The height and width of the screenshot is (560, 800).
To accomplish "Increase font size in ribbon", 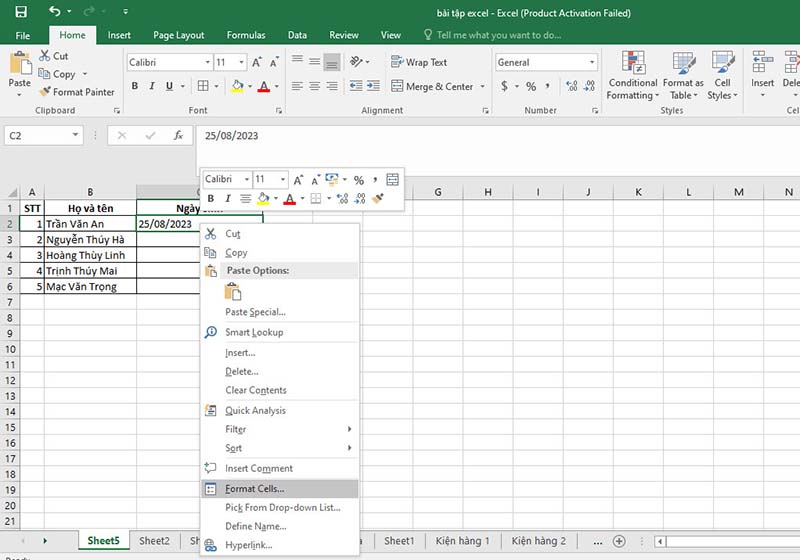I will (x=257, y=62).
